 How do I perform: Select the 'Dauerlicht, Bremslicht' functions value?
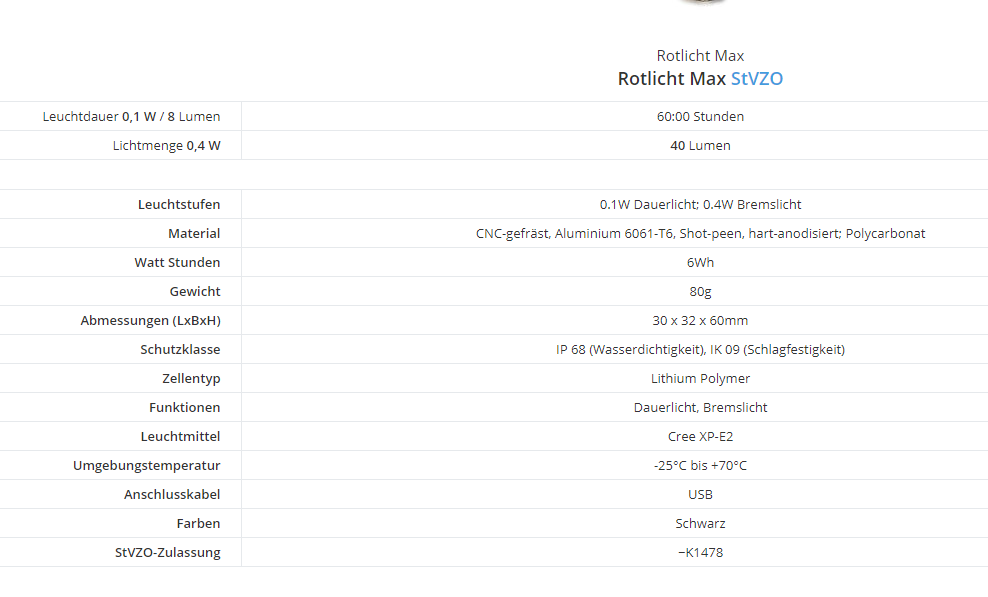coord(700,408)
